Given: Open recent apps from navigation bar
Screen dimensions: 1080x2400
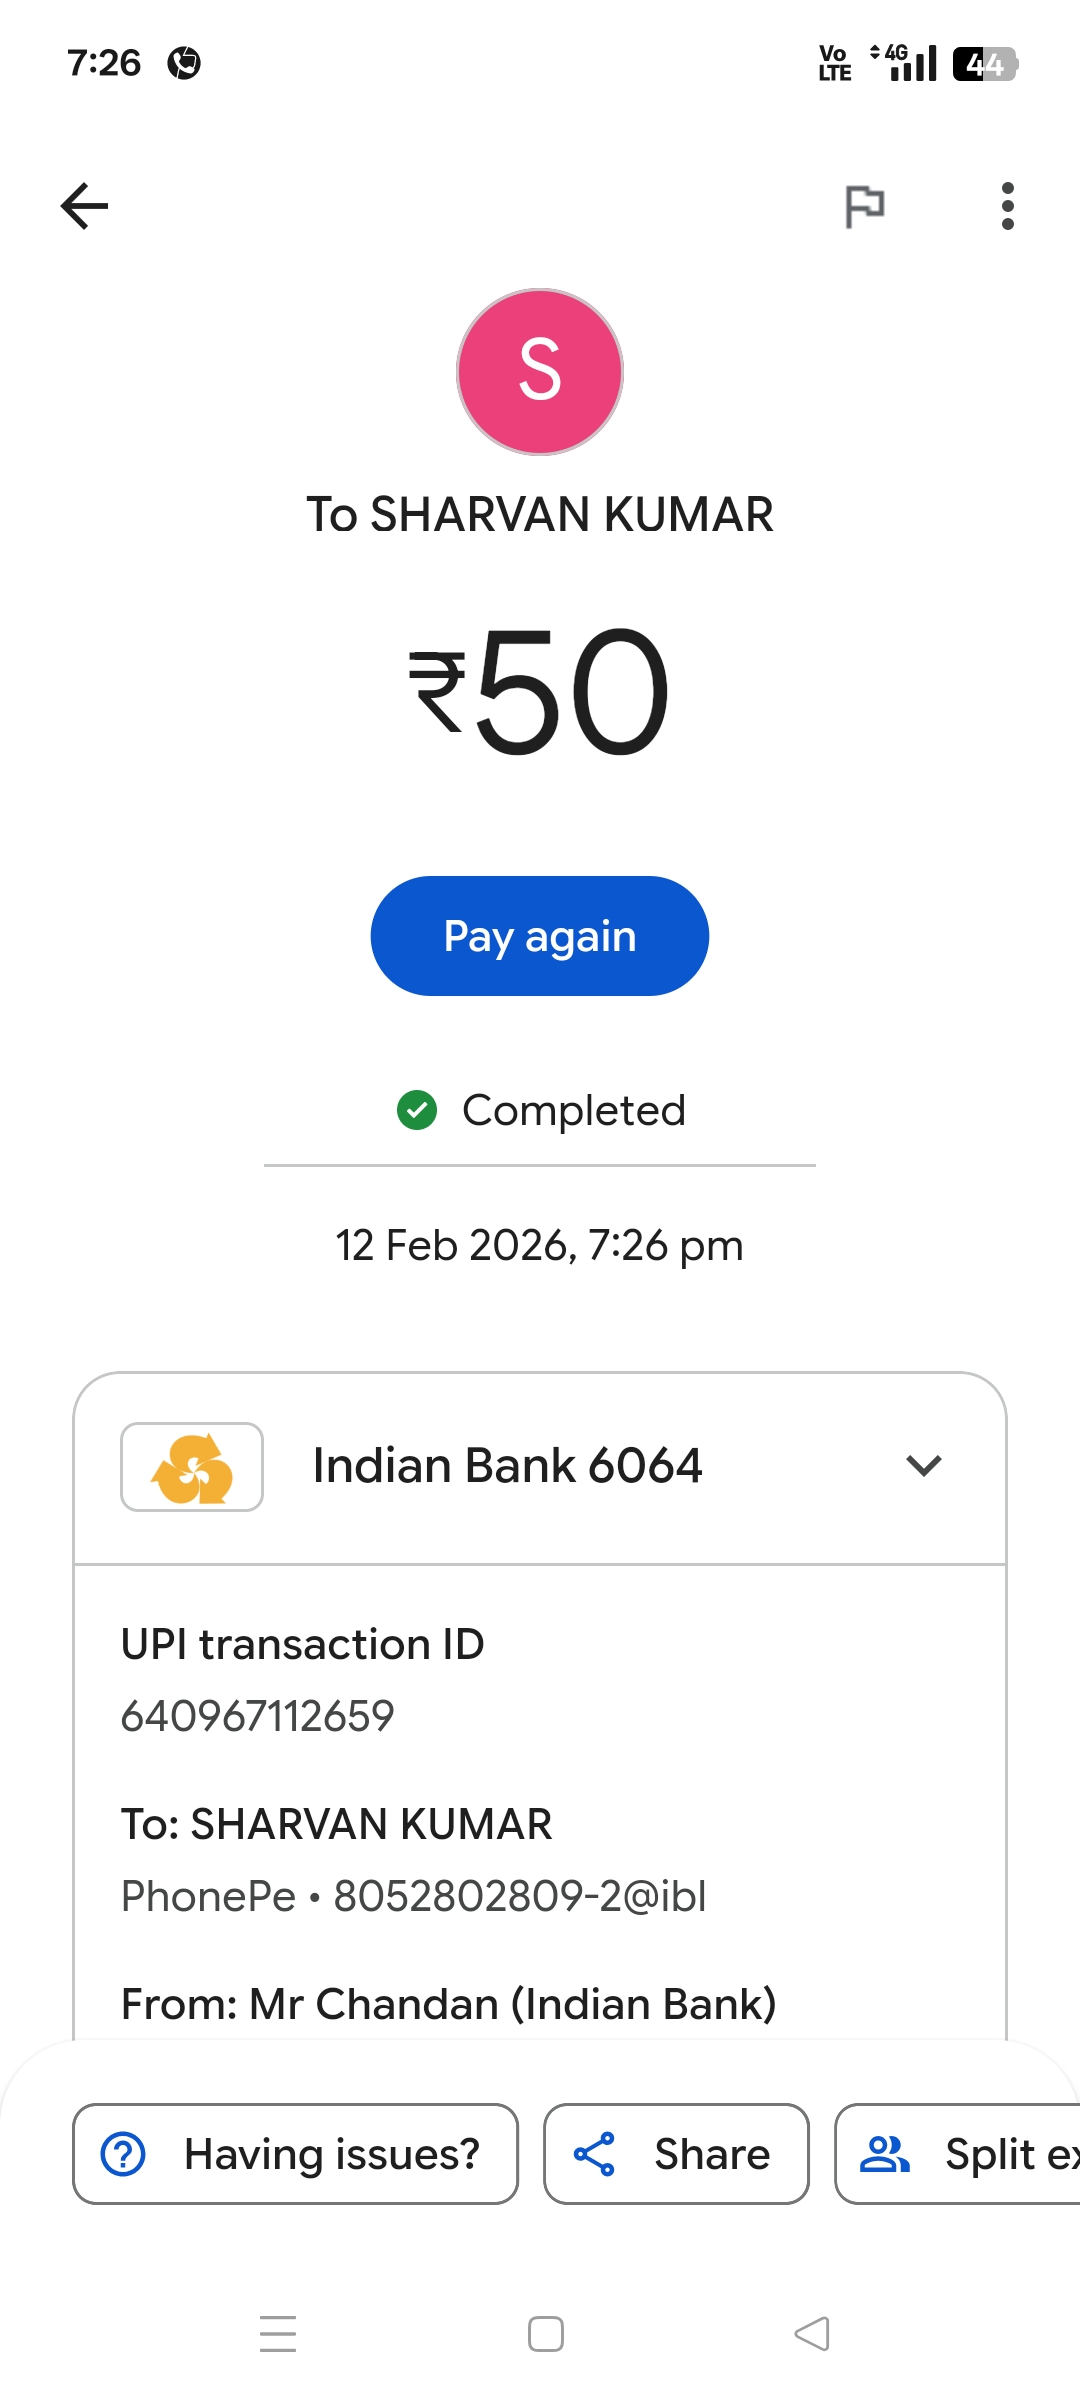Looking at the screenshot, I should [x=278, y=2334].
